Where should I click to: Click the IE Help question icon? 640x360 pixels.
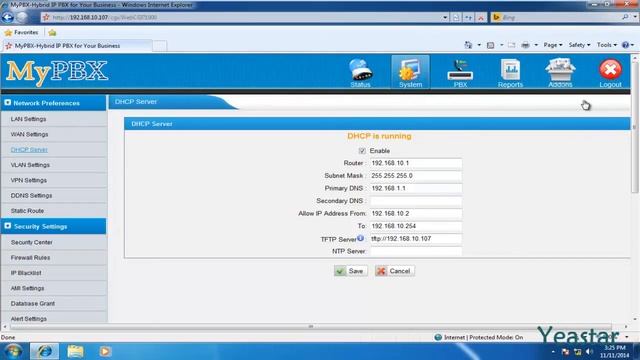pos(625,45)
